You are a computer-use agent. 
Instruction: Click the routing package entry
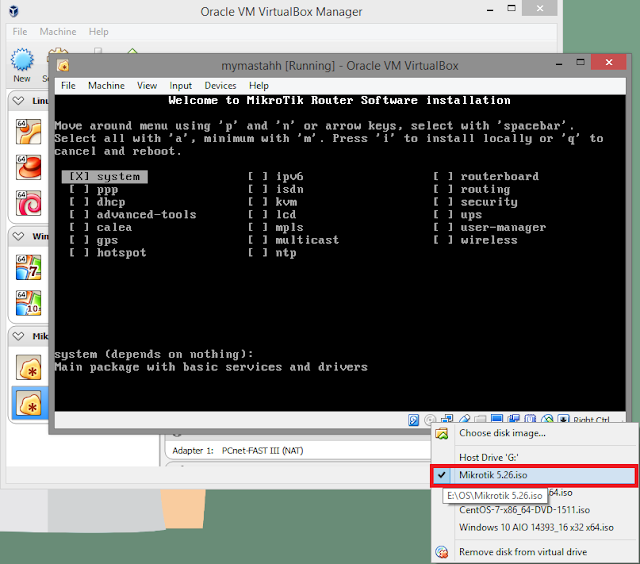471,189
